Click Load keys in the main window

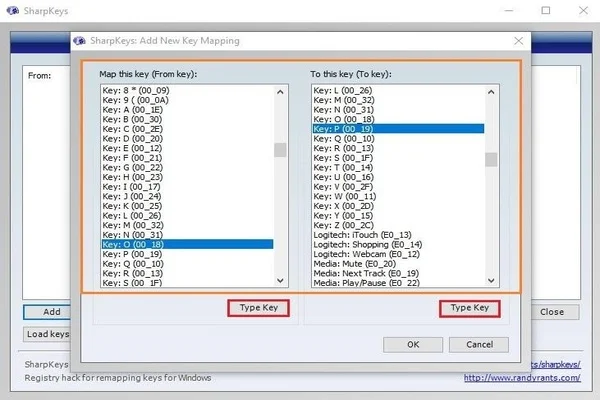click(x=47, y=334)
